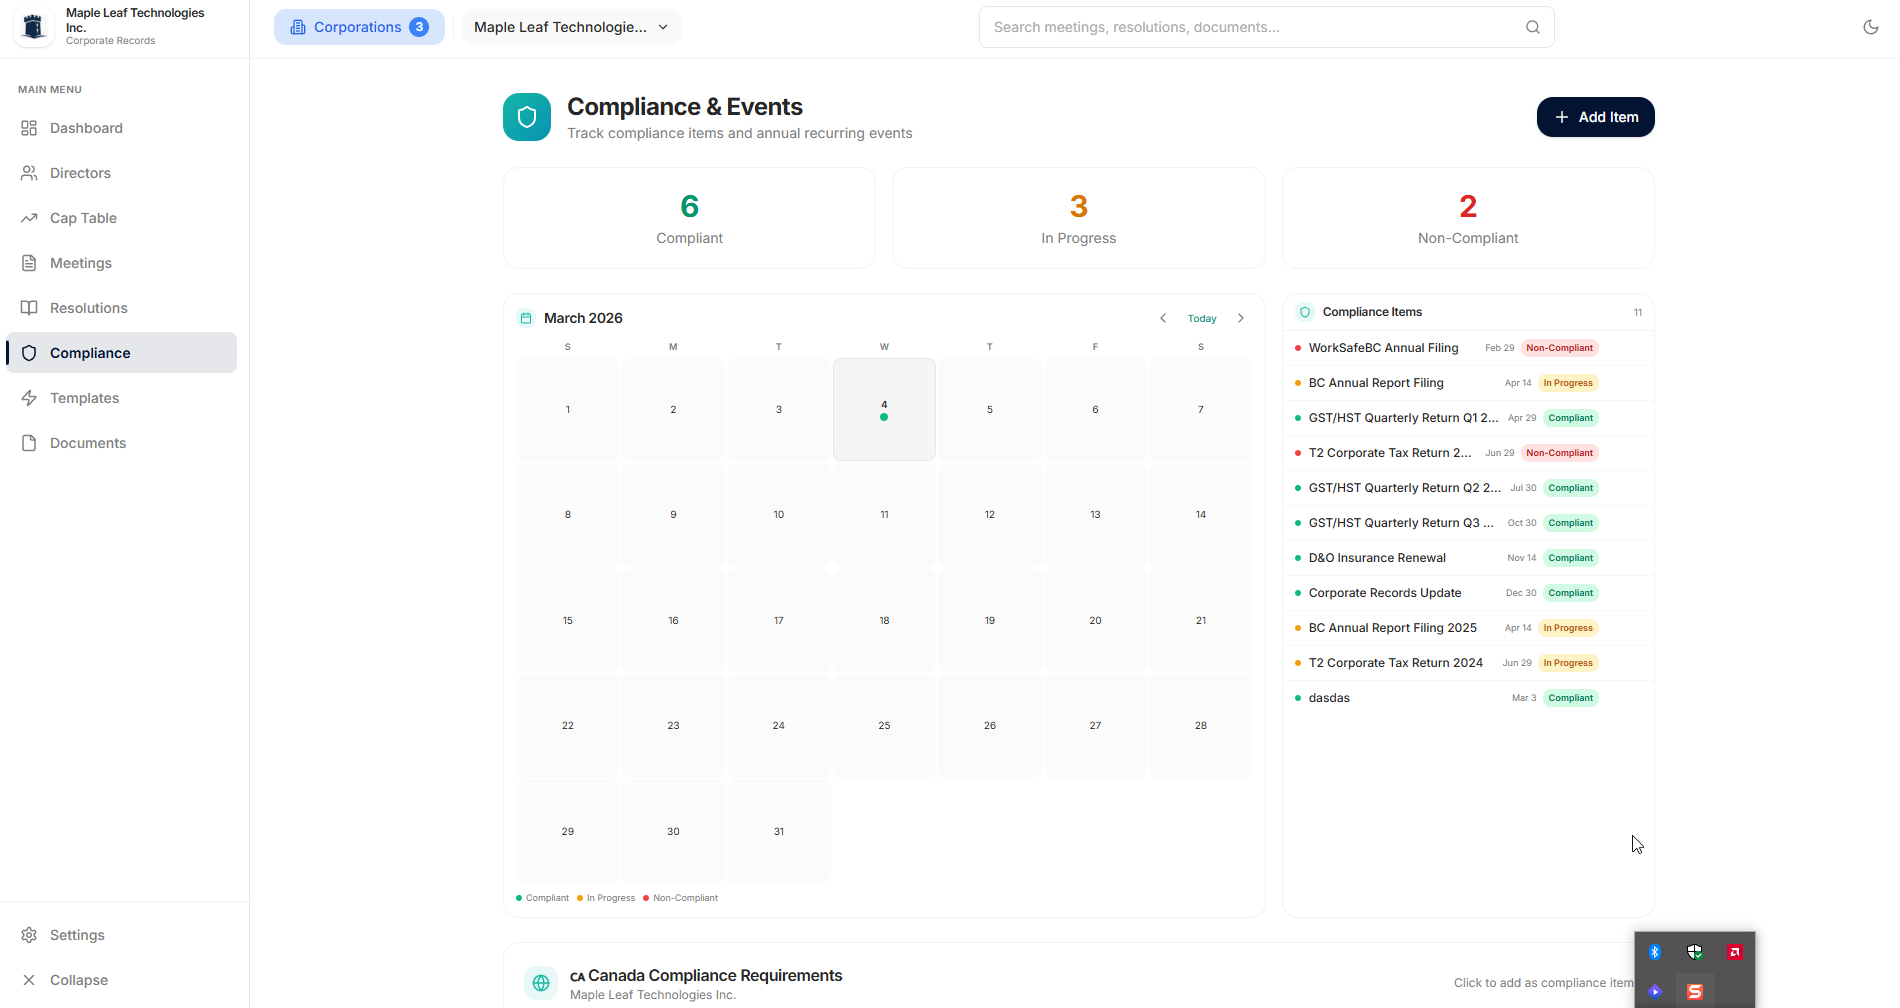Open Corporate Records Update item

tap(1468, 593)
